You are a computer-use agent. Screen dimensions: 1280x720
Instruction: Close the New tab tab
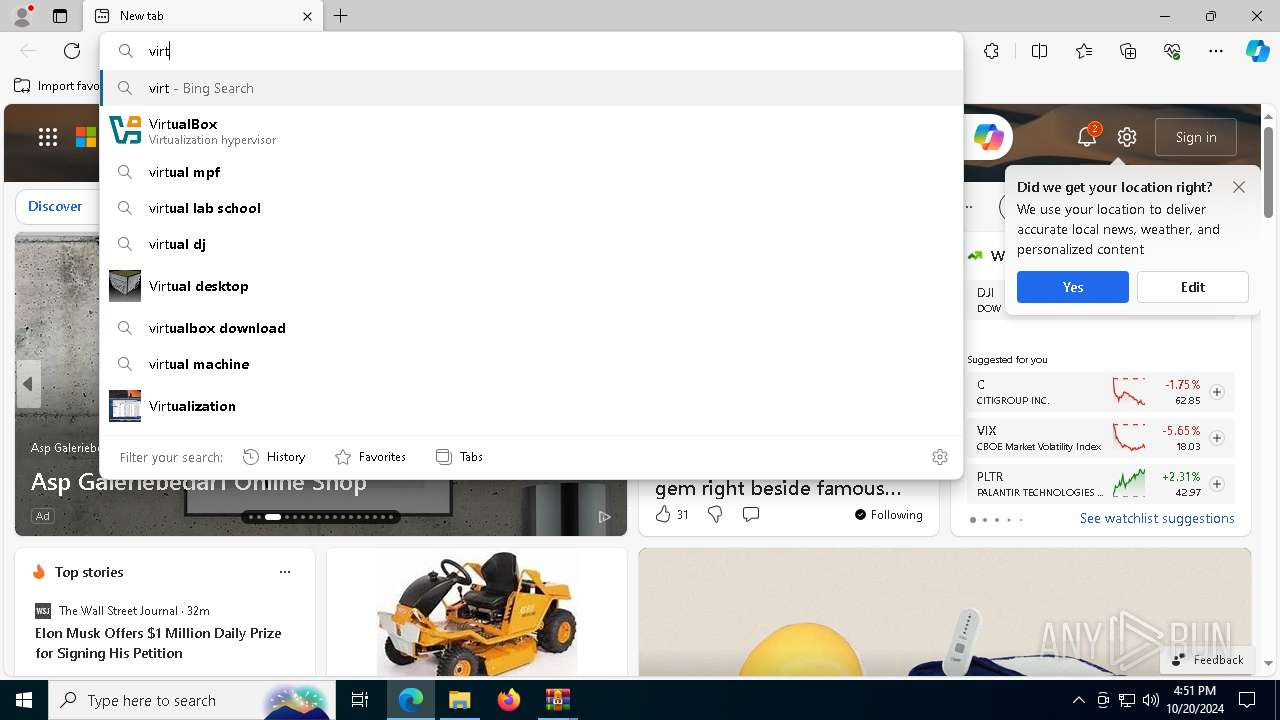pyautogui.click(x=307, y=16)
